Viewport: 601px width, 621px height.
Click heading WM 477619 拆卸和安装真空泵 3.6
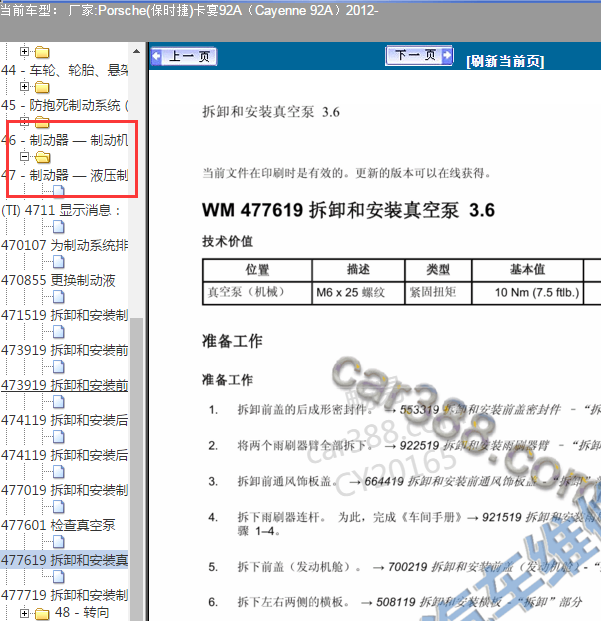point(348,210)
